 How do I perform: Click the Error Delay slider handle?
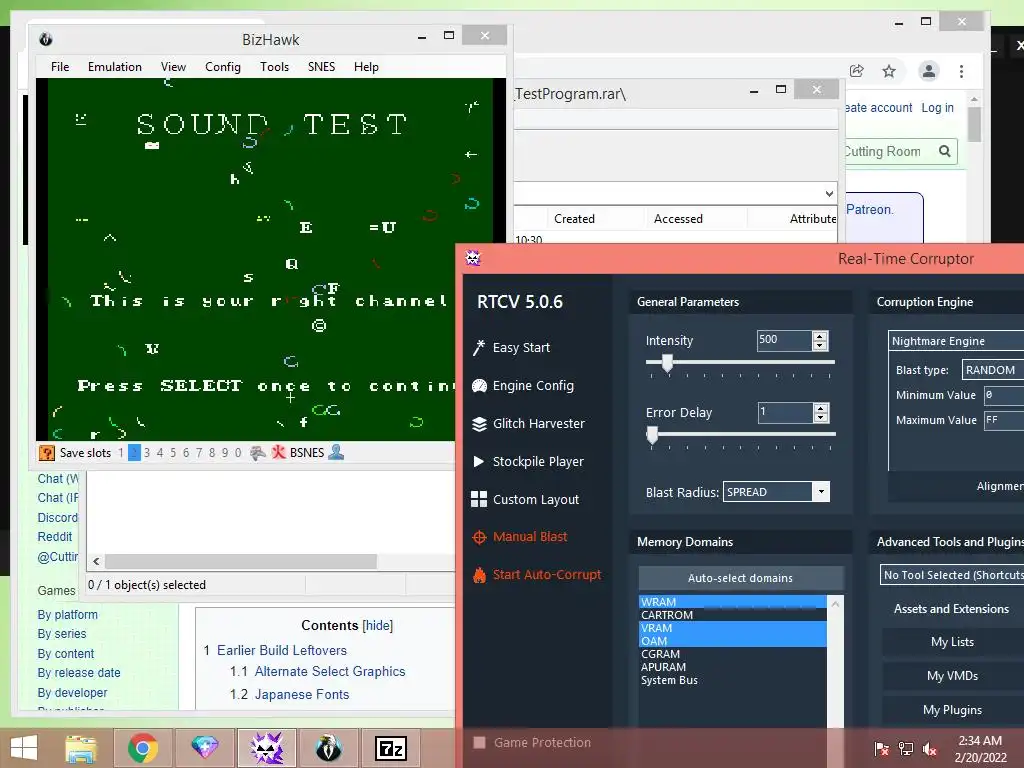click(652, 435)
